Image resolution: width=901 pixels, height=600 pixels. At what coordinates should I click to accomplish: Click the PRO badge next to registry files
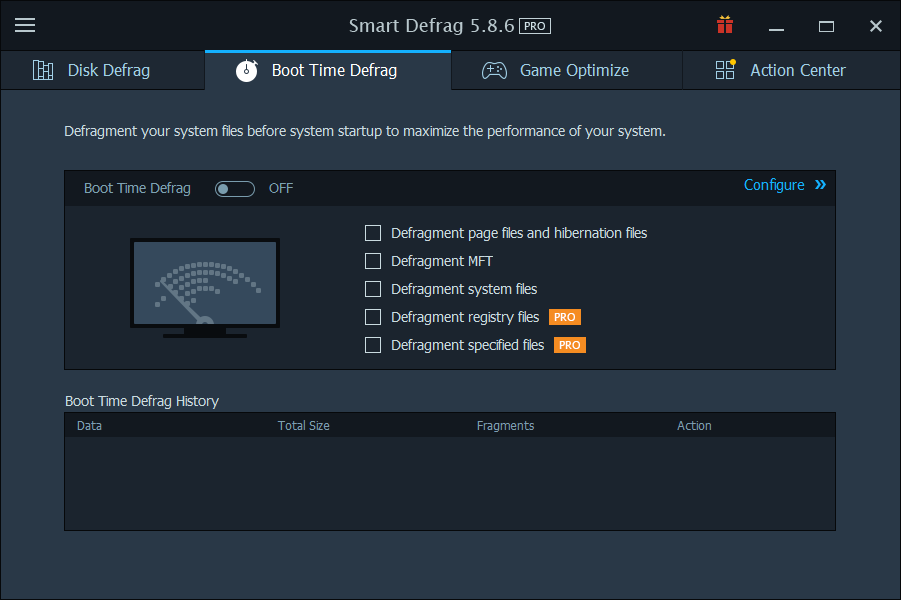(565, 317)
